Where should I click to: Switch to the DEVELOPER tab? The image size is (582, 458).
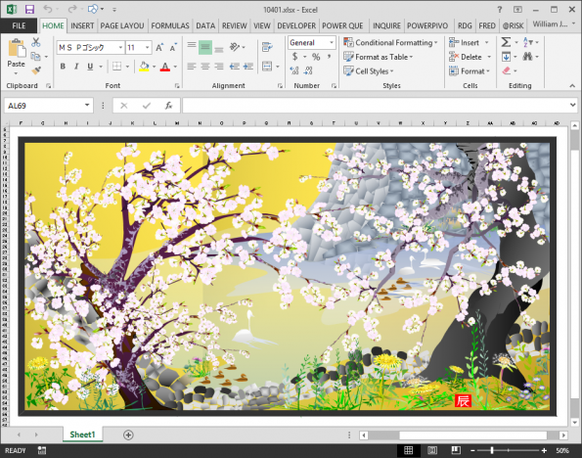296,26
